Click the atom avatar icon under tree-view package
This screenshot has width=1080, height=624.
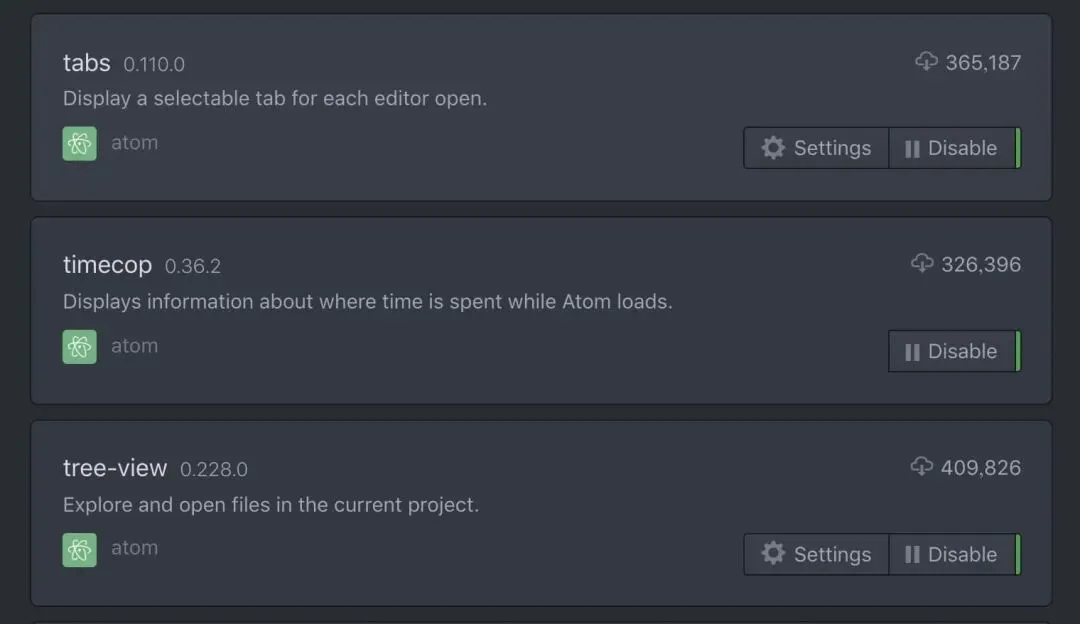(80, 550)
